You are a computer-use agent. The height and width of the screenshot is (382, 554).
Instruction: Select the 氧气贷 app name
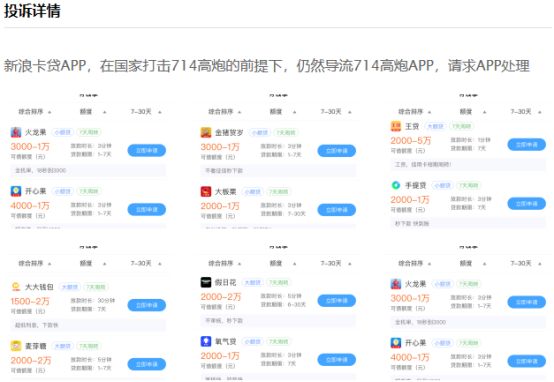click(225, 342)
